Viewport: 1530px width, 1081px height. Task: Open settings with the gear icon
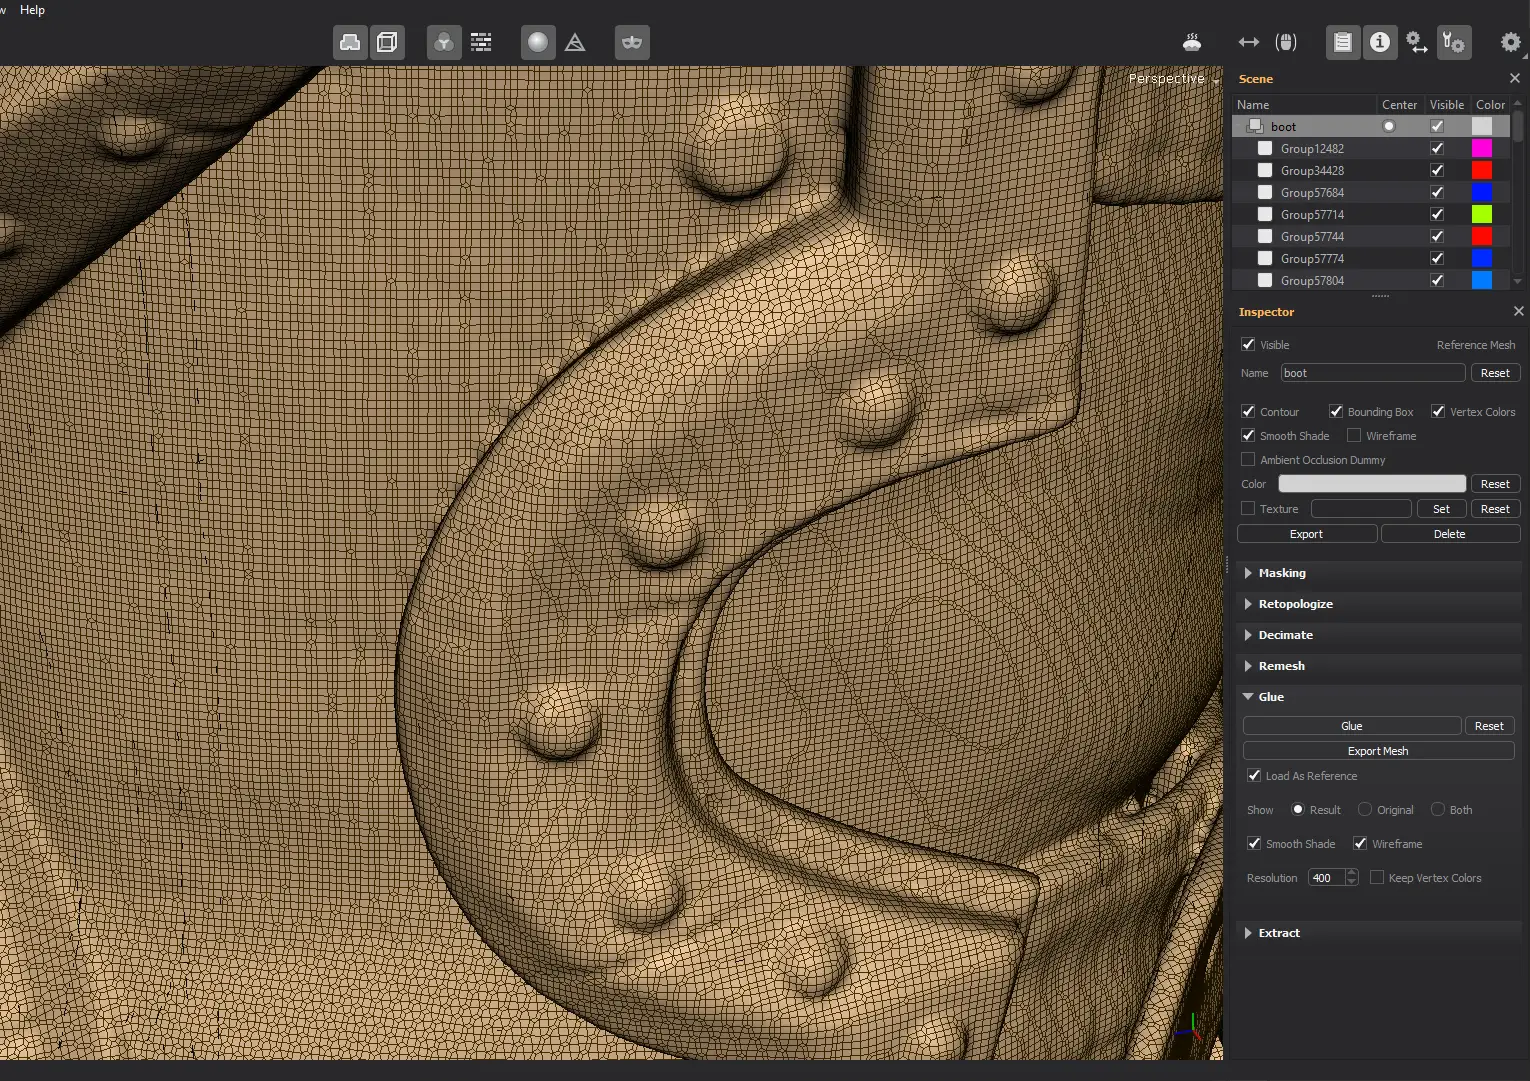point(1510,42)
